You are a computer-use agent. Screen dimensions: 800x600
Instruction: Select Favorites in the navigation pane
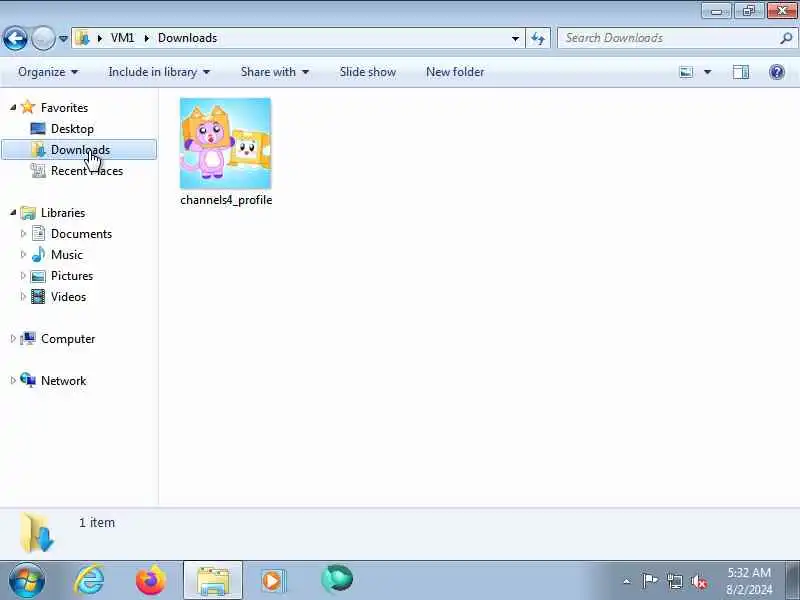pyautogui.click(x=64, y=108)
